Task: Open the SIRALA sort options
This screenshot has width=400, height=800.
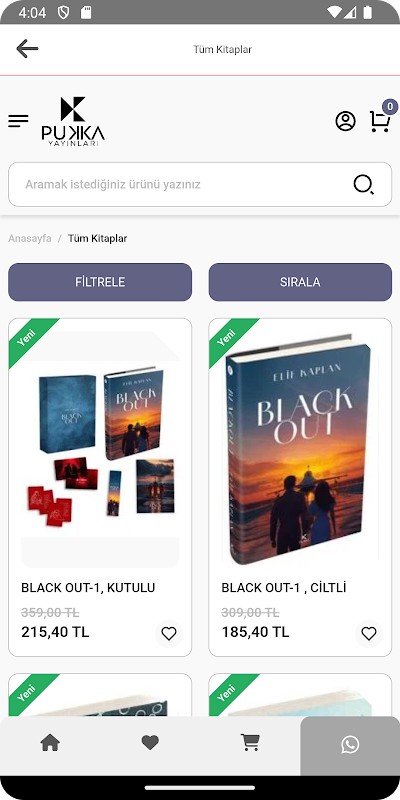Action: tap(300, 282)
